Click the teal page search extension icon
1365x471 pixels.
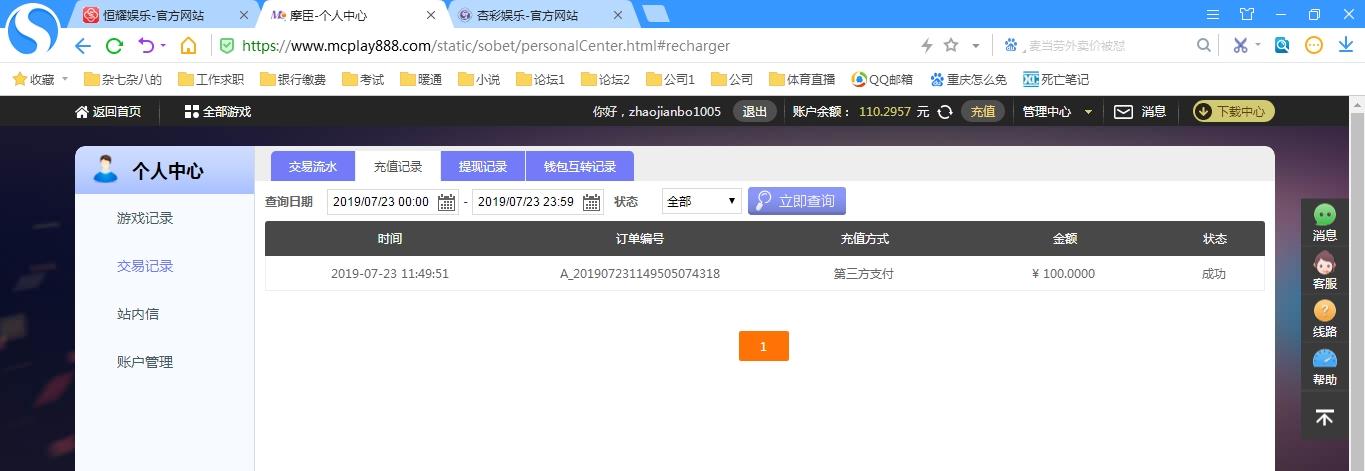coord(1282,46)
